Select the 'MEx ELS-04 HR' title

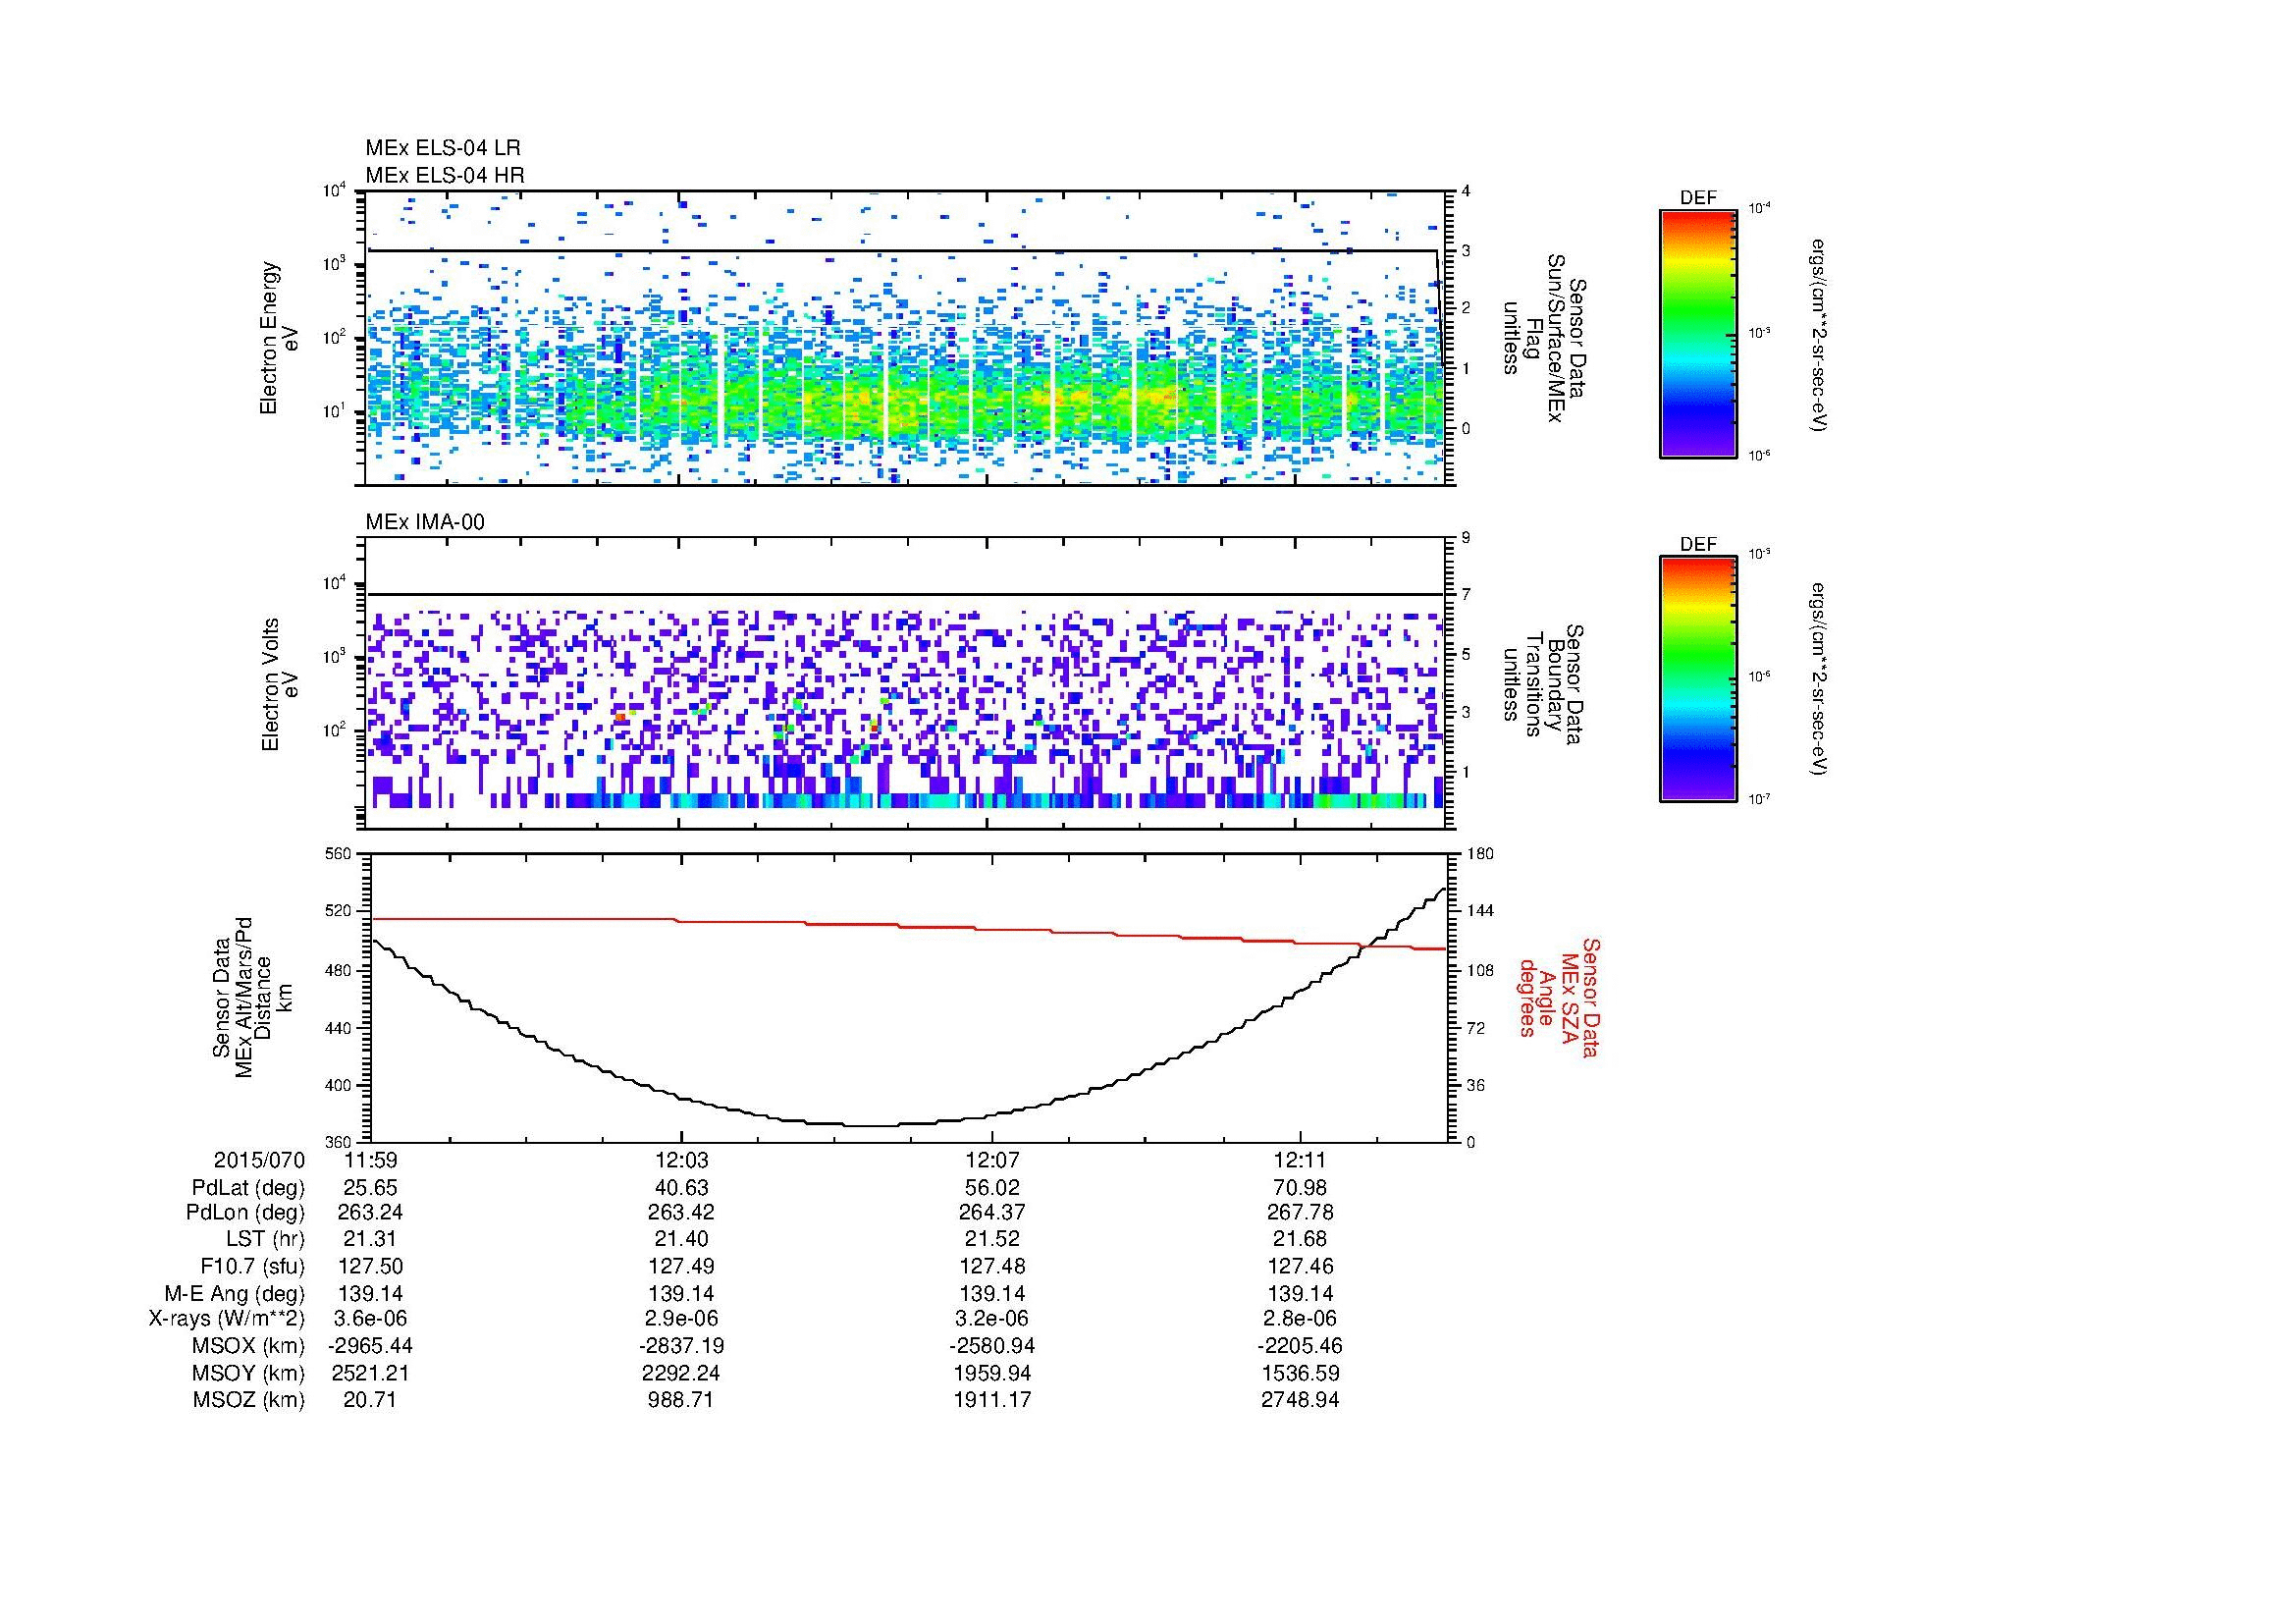[445, 175]
